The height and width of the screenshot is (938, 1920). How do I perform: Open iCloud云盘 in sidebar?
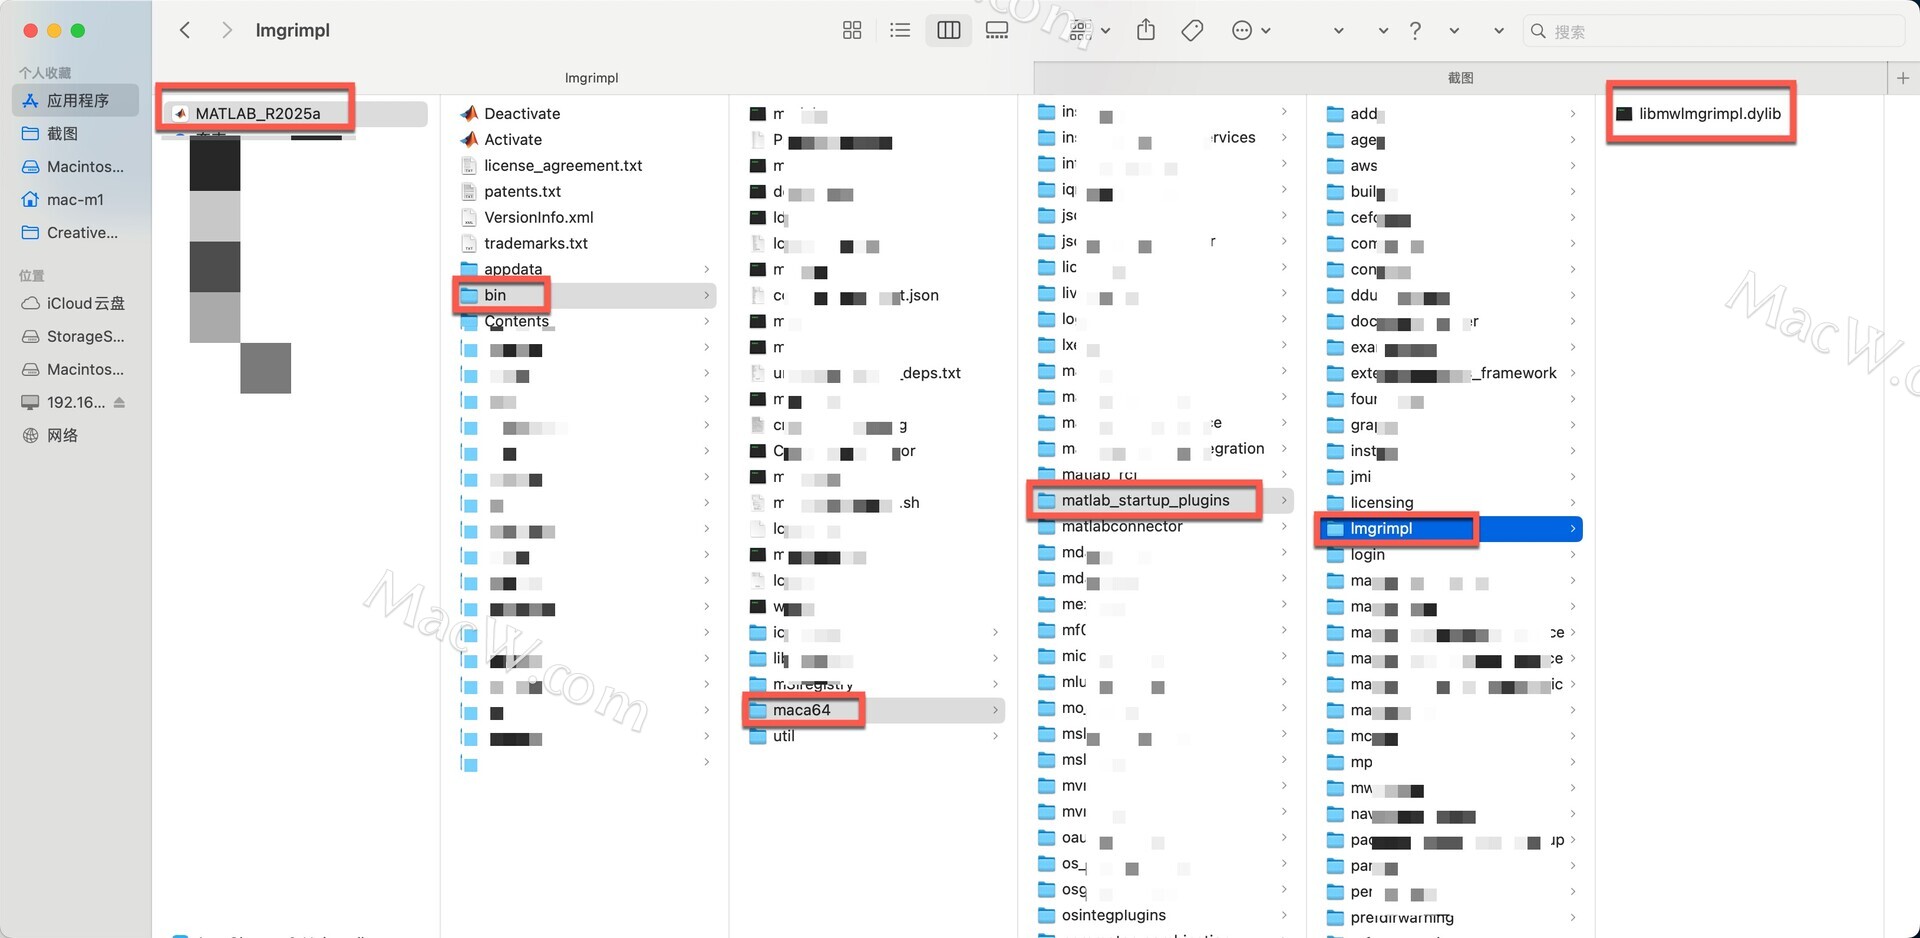click(85, 303)
